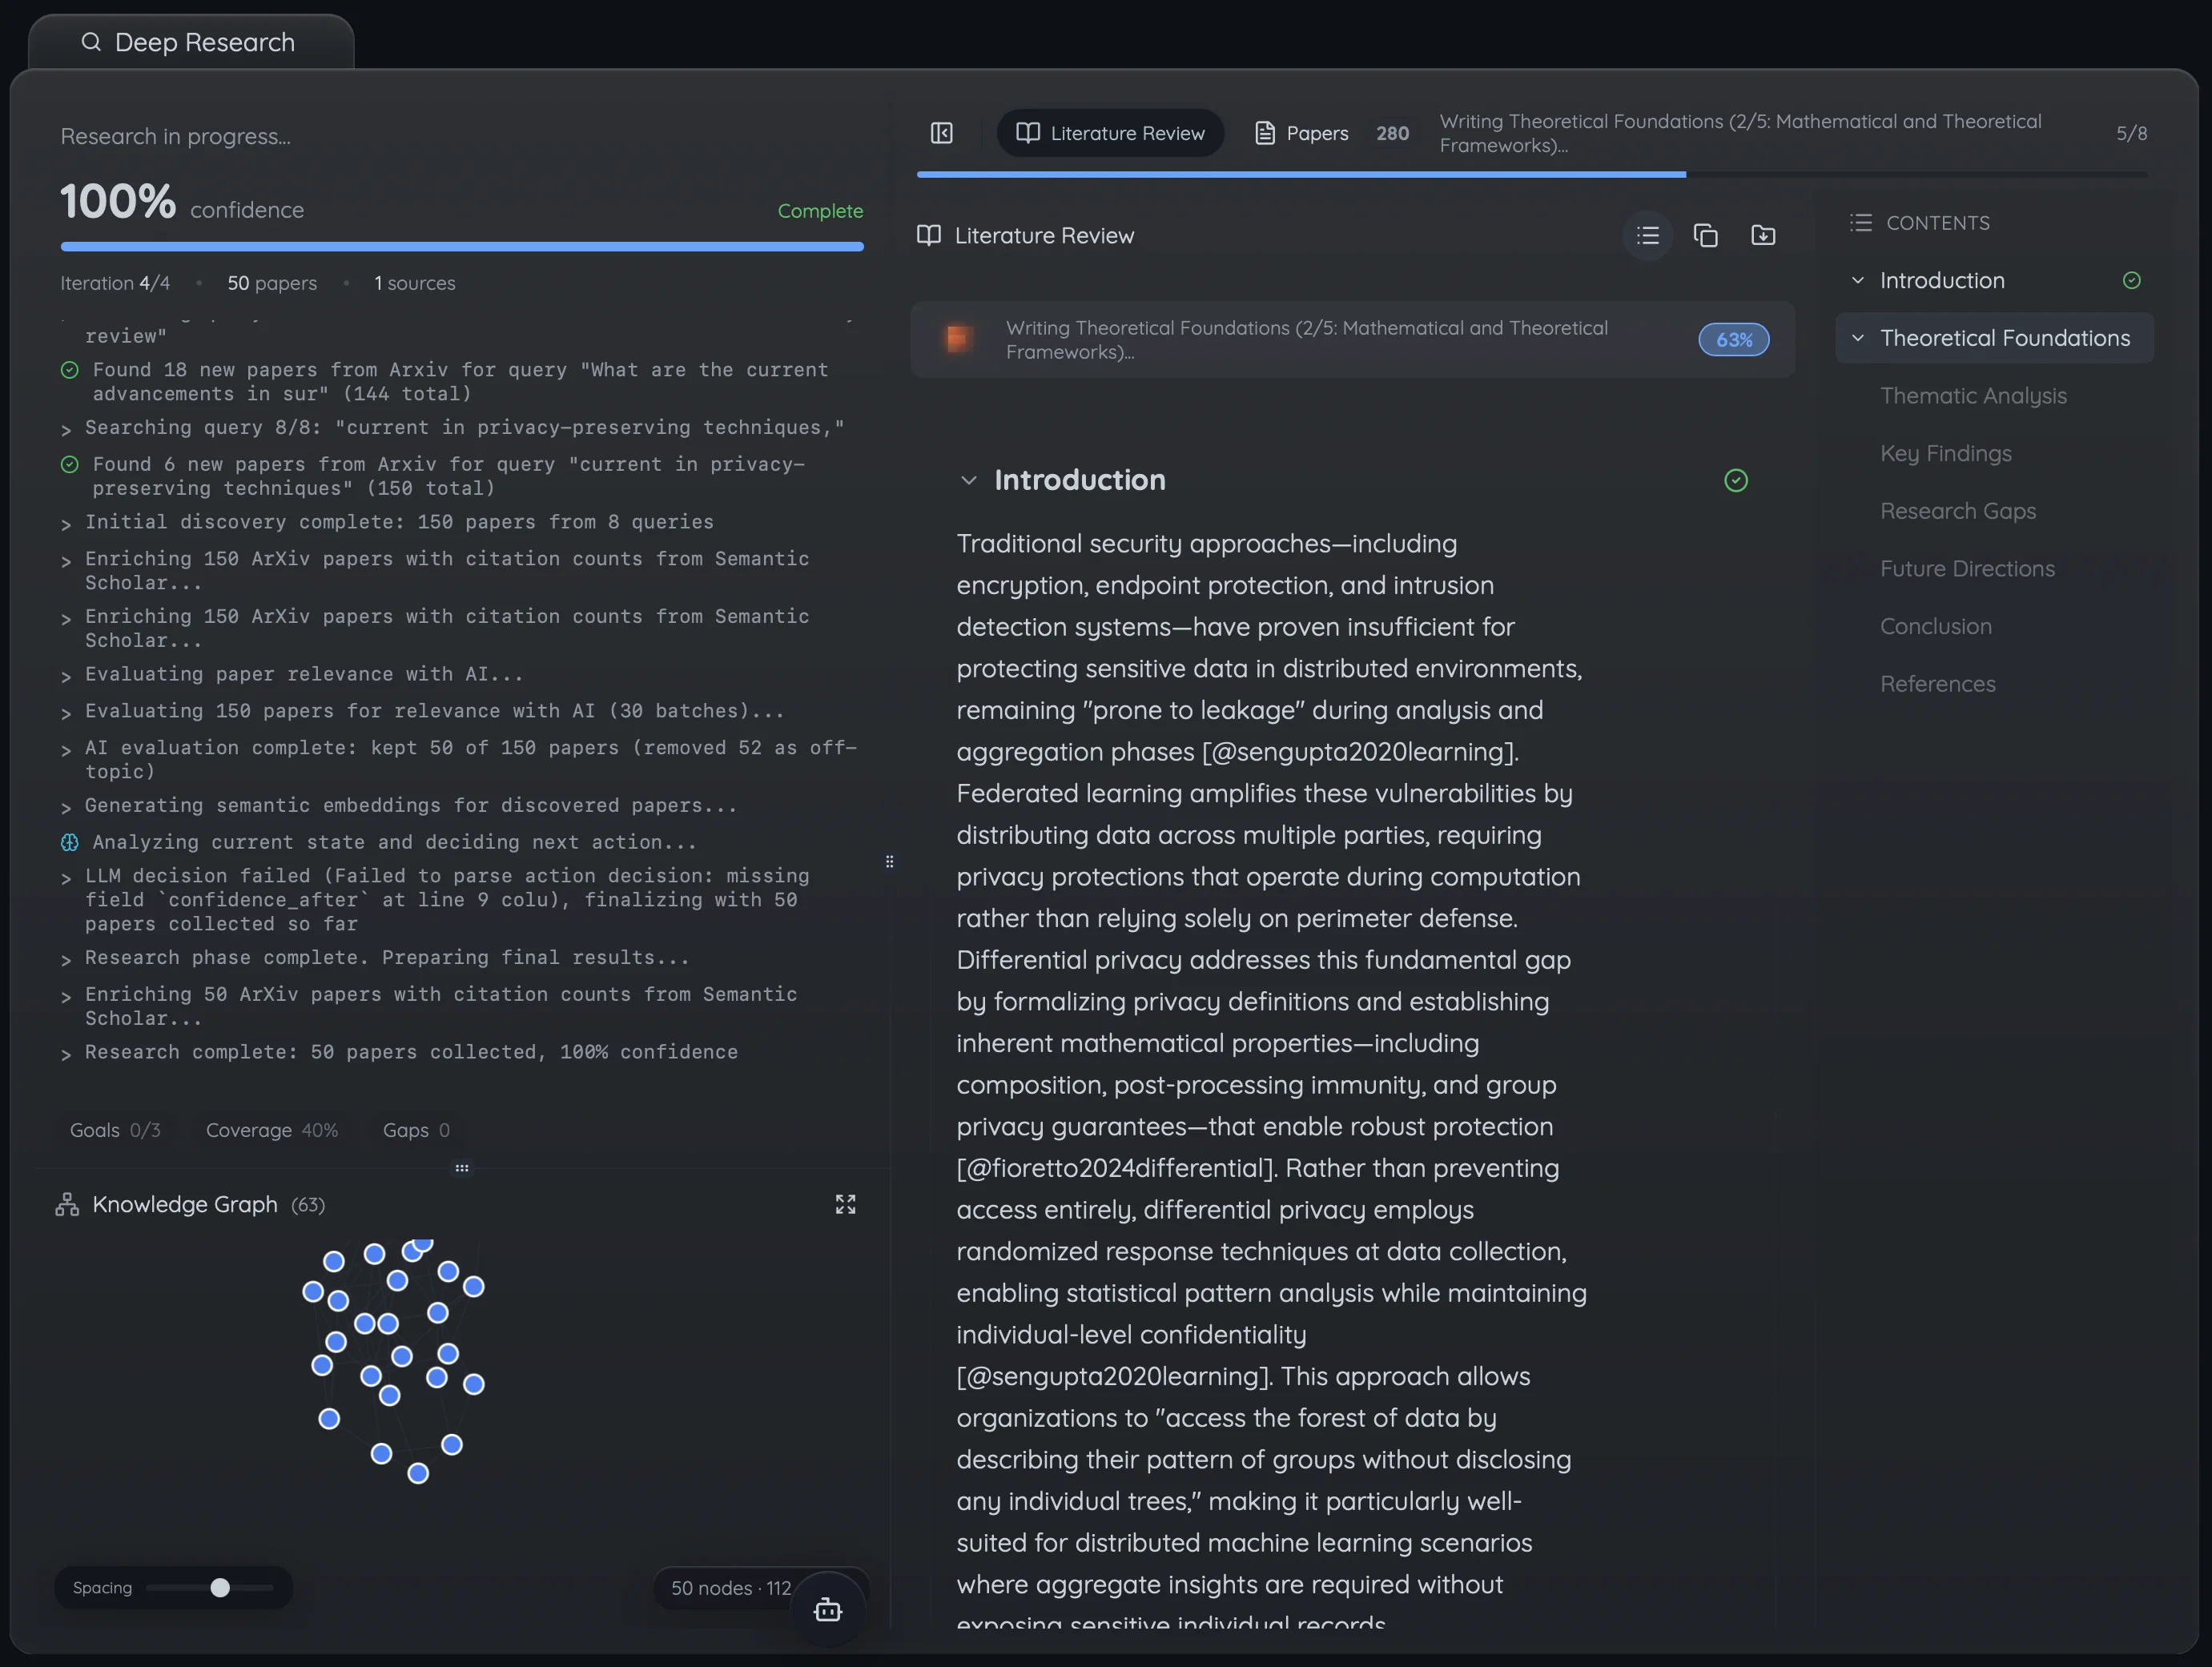Open the robot assistant icon
This screenshot has height=1667, width=2212.
pos(827,1610)
